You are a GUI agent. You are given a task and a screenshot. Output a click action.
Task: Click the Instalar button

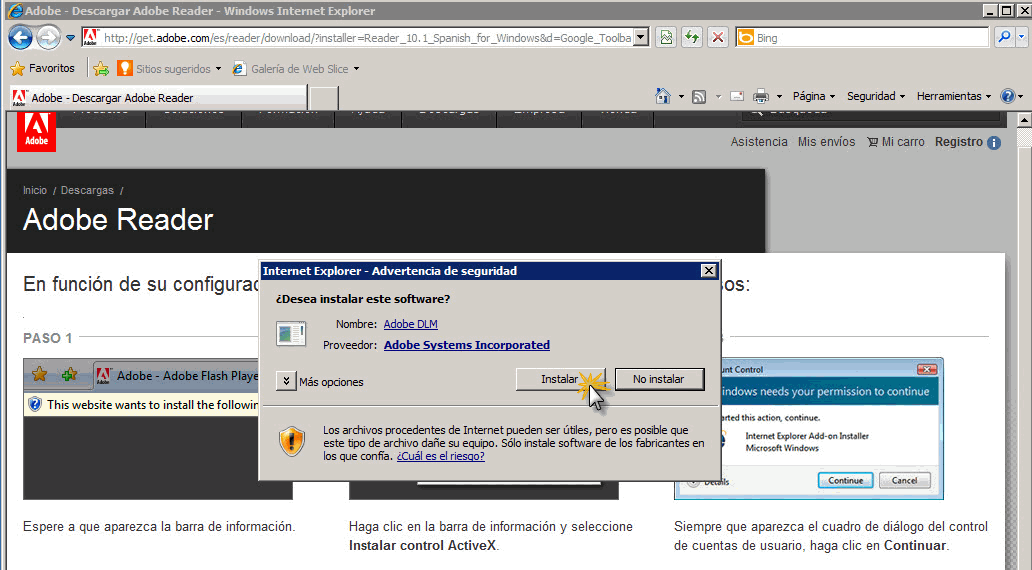[559, 379]
